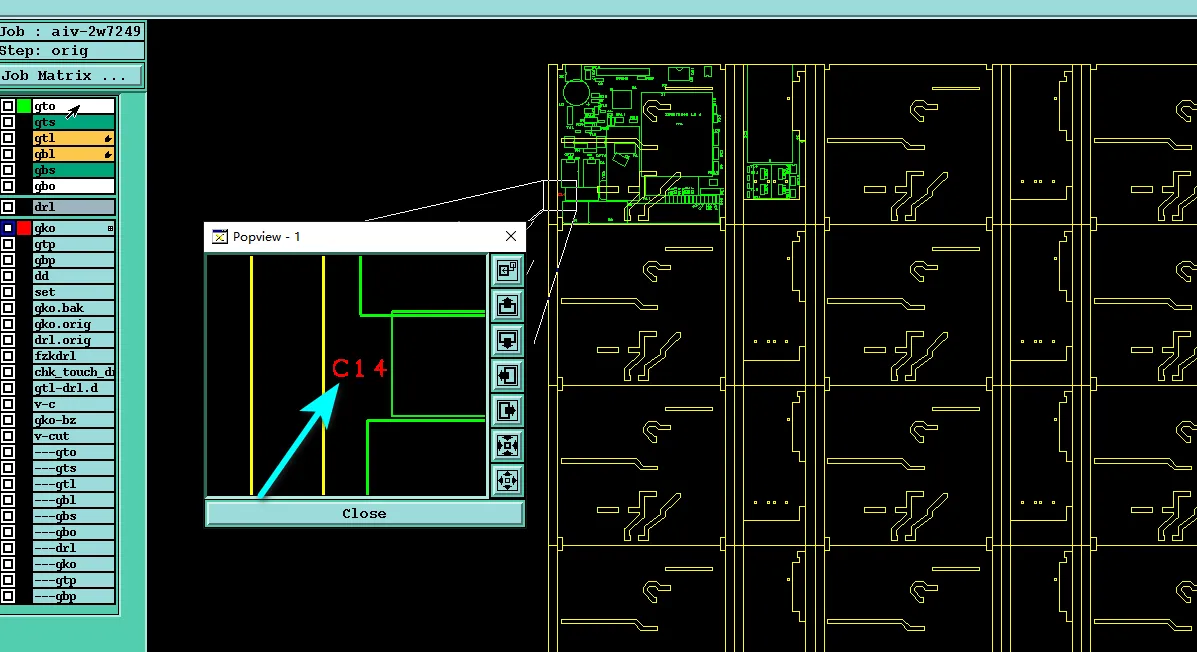Select the ---gto layer row

click(x=73, y=452)
